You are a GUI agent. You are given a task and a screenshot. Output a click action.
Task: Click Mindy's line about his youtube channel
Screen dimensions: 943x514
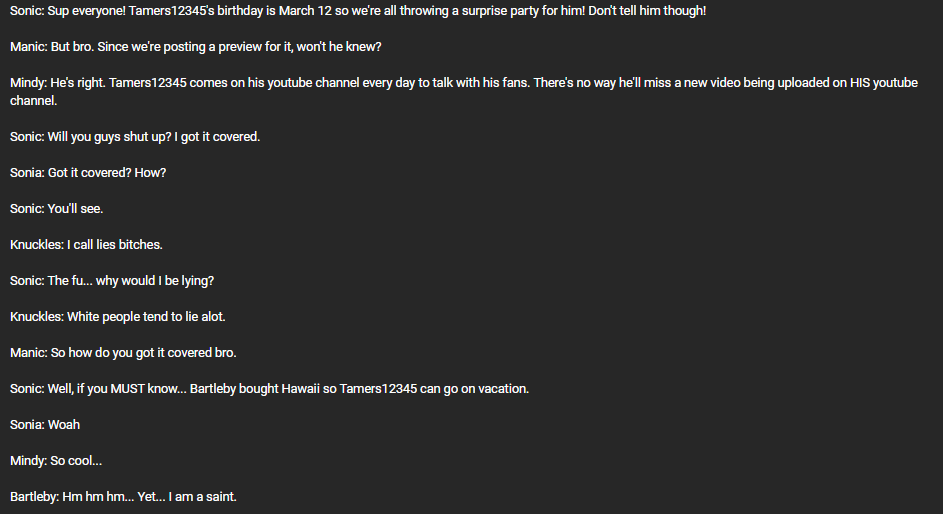[x=464, y=91]
